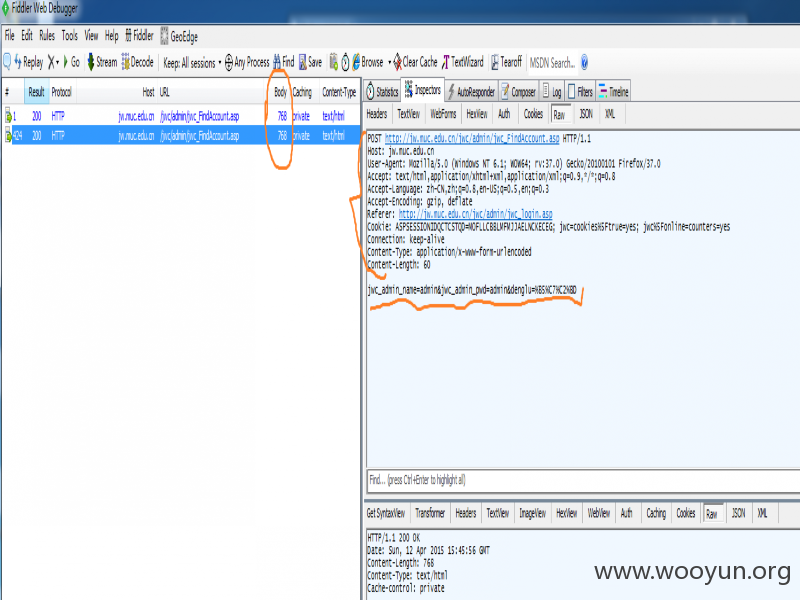
Task: Click the Find highlight search field
Action: tap(583, 480)
